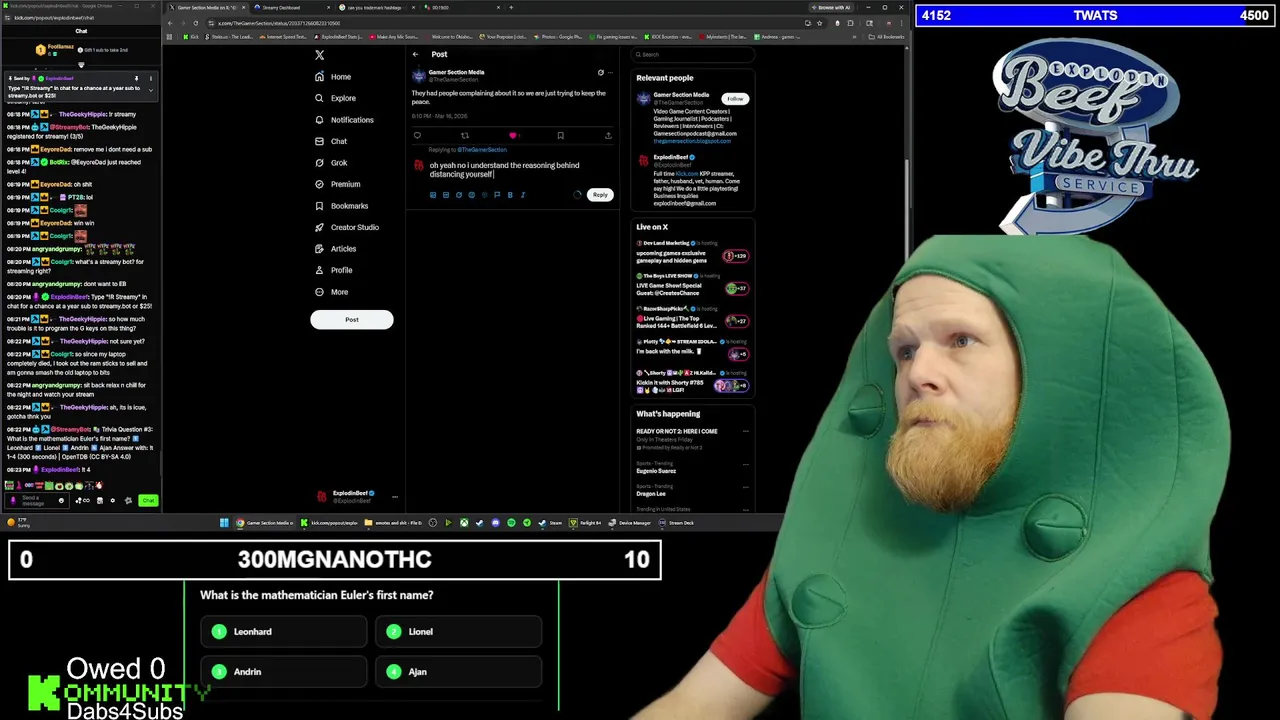
Task: Click the Reply button in composer
Action: tap(600, 195)
